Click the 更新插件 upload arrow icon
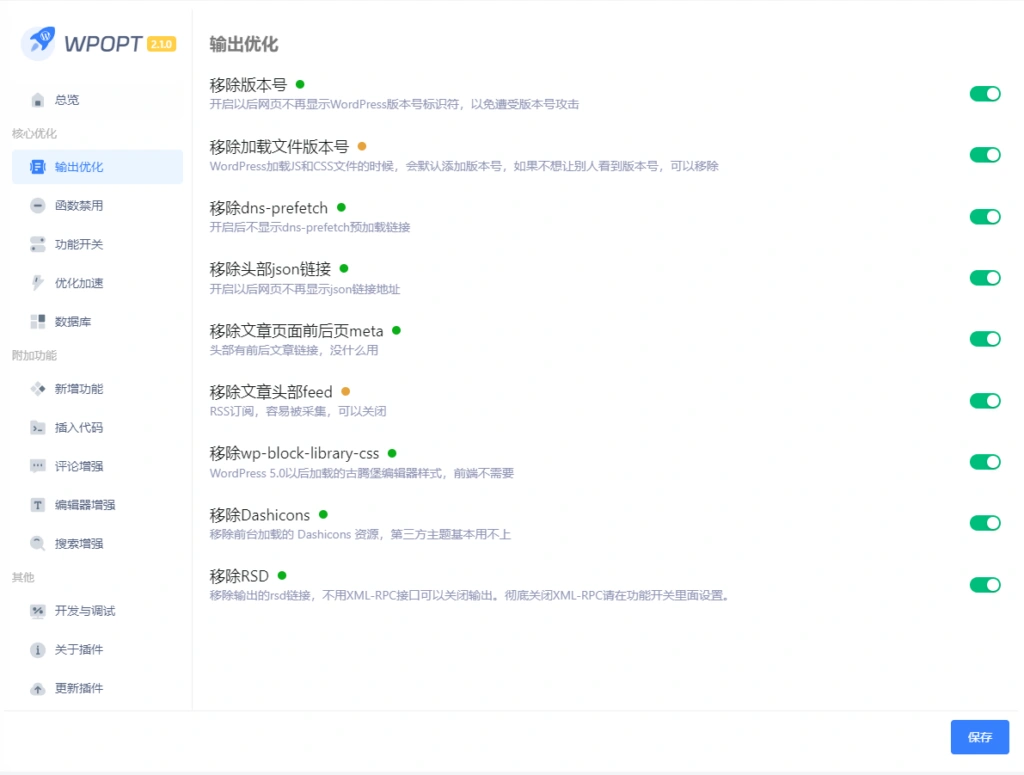The width and height of the screenshot is (1024, 775). (38, 688)
